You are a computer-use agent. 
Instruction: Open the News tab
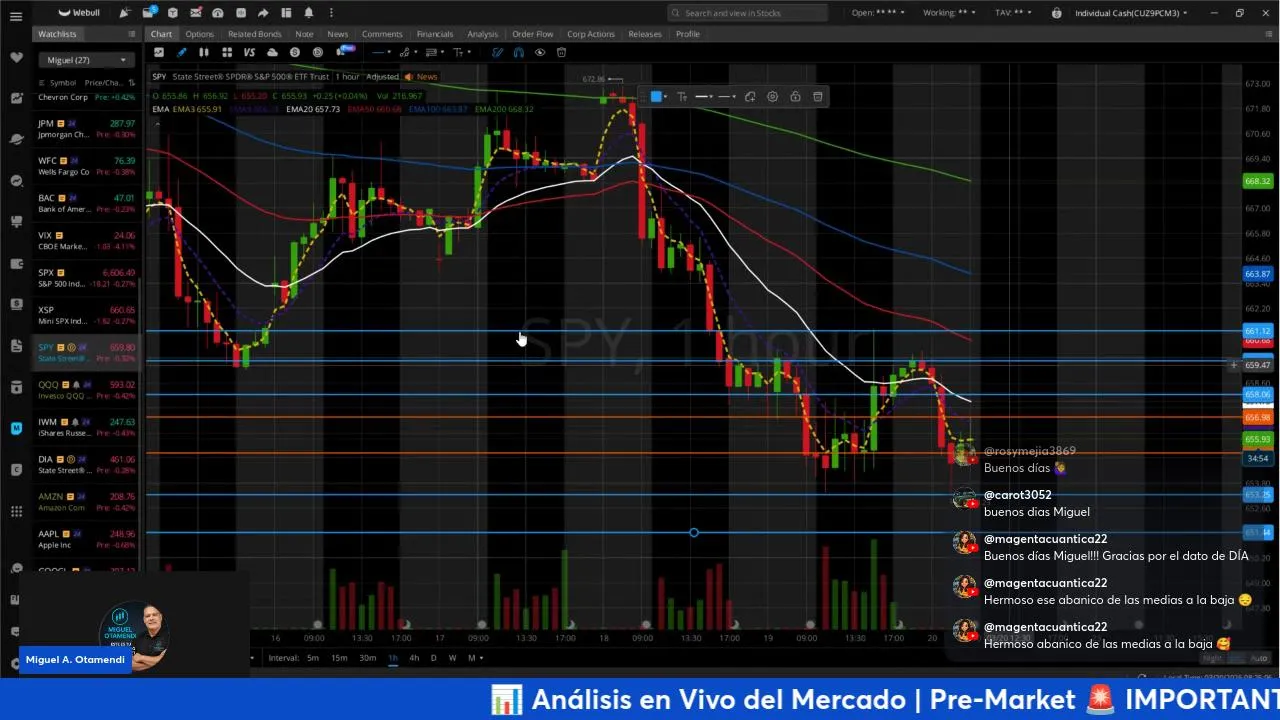338,34
